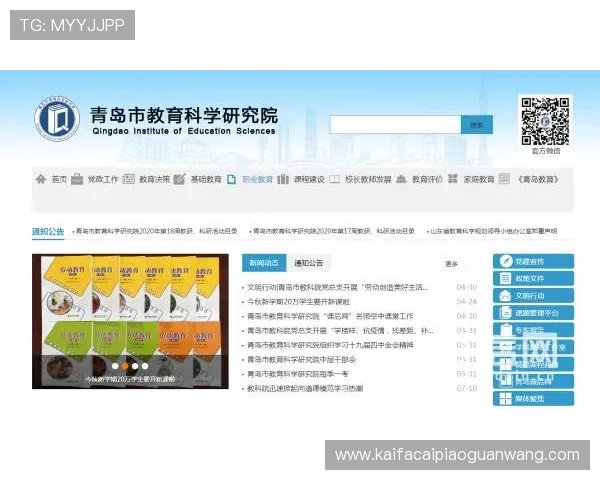Click the 劳动教育 textbooks slideshow image
This screenshot has width=600, height=480.
(x=130, y=321)
